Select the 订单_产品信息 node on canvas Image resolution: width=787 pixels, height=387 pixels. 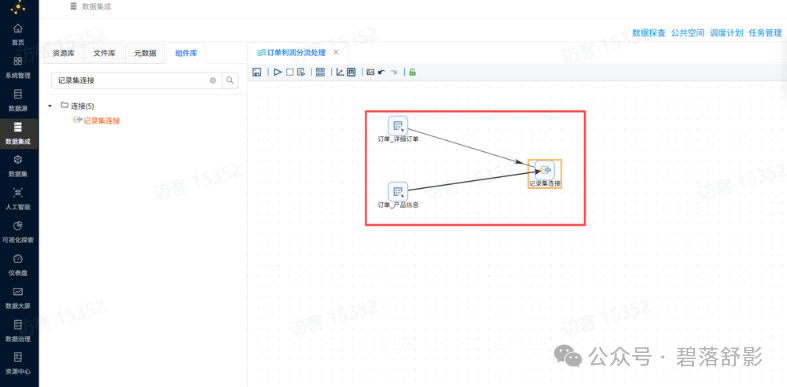(x=398, y=195)
